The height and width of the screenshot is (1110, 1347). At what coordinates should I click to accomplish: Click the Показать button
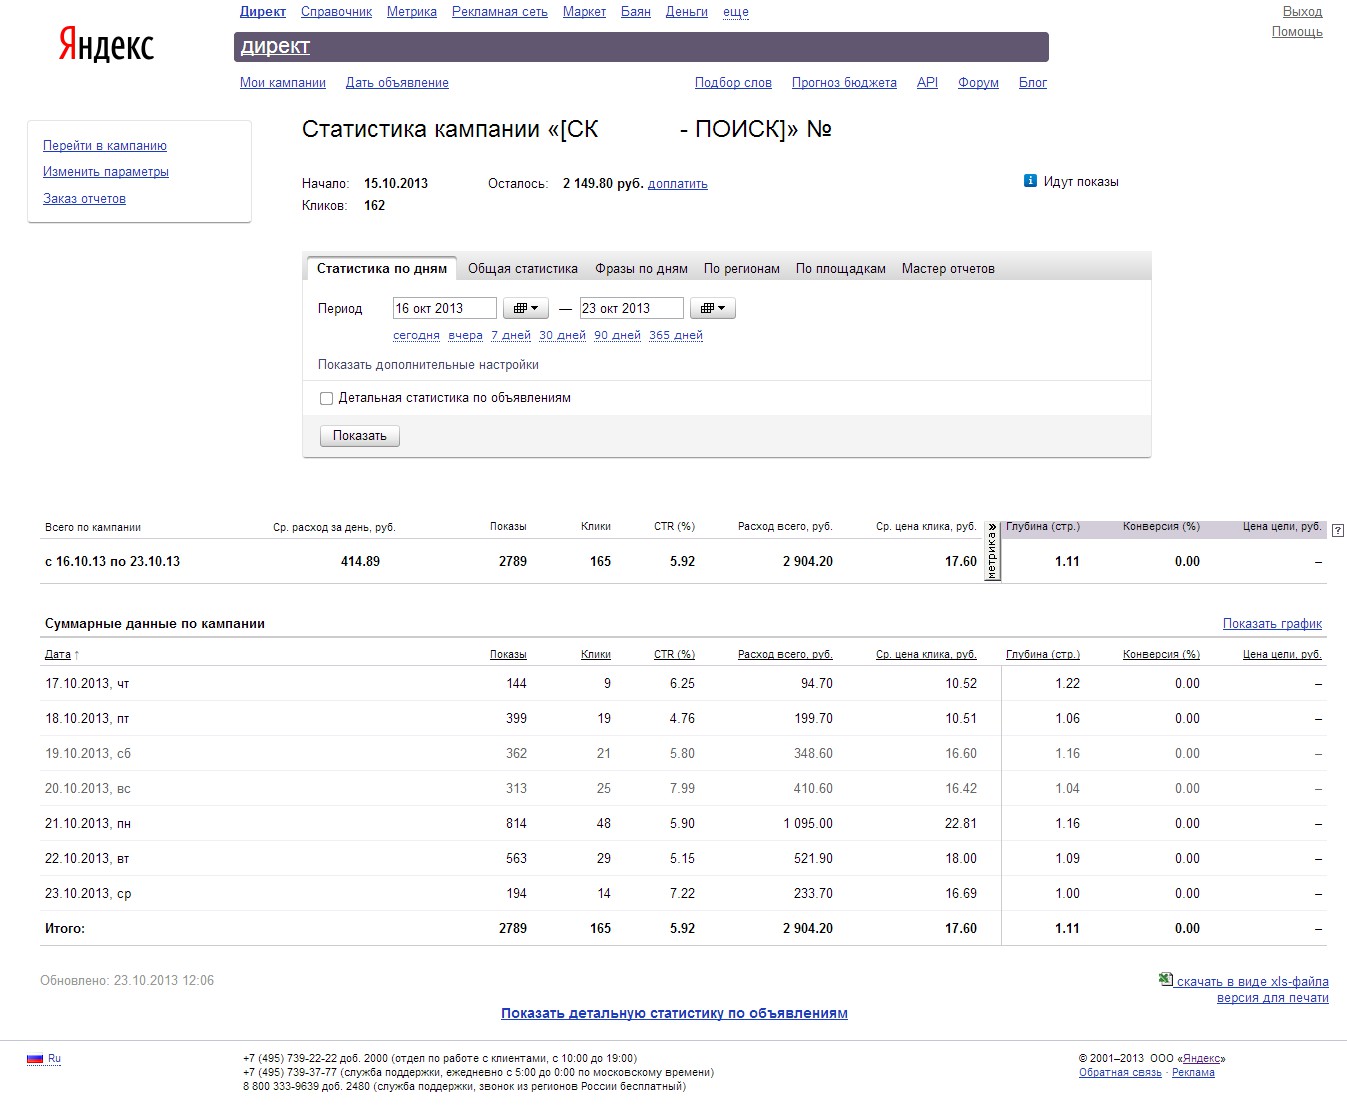[360, 436]
